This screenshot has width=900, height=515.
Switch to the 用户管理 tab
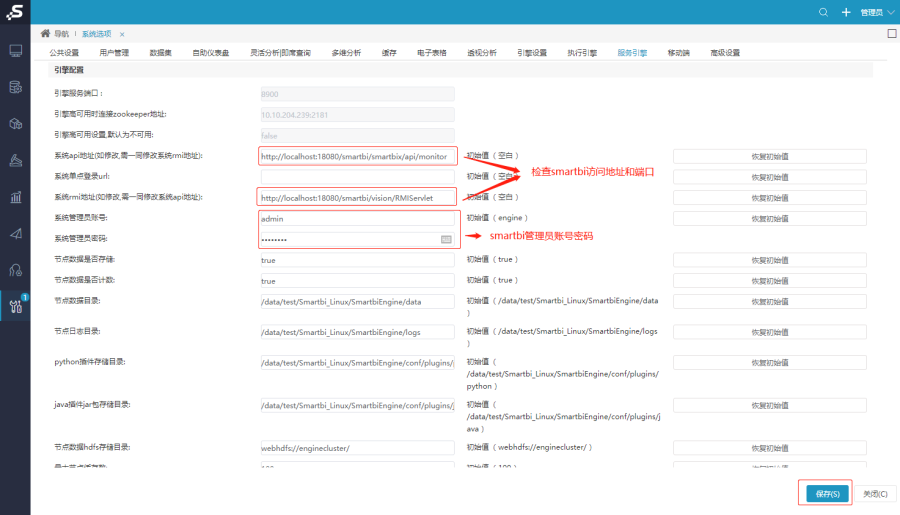(x=114, y=53)
